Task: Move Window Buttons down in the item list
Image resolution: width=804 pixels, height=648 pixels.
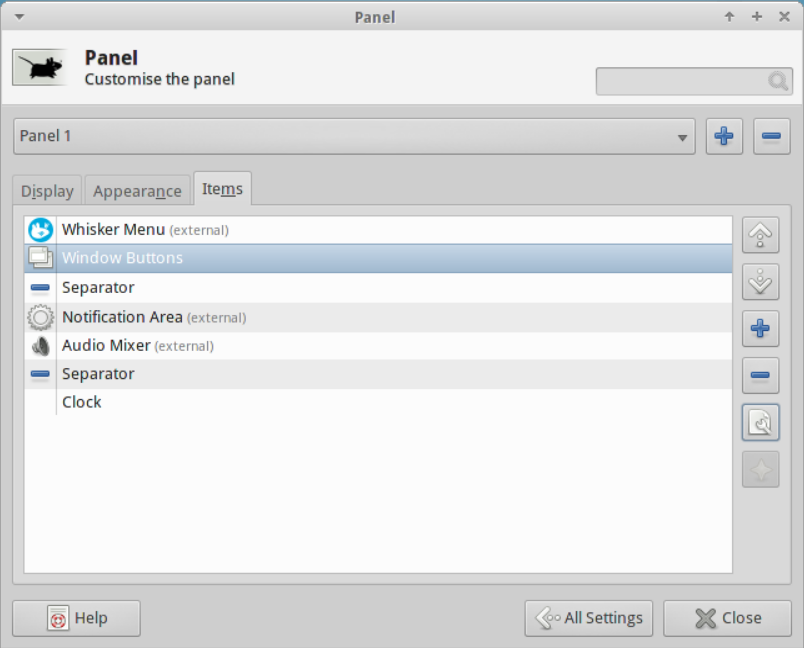Action: pyautogui.click(x=760, y=282)
